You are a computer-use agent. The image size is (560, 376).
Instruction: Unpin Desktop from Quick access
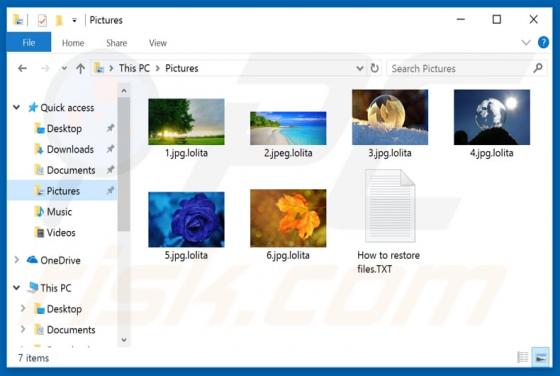[x=110, y=128]
